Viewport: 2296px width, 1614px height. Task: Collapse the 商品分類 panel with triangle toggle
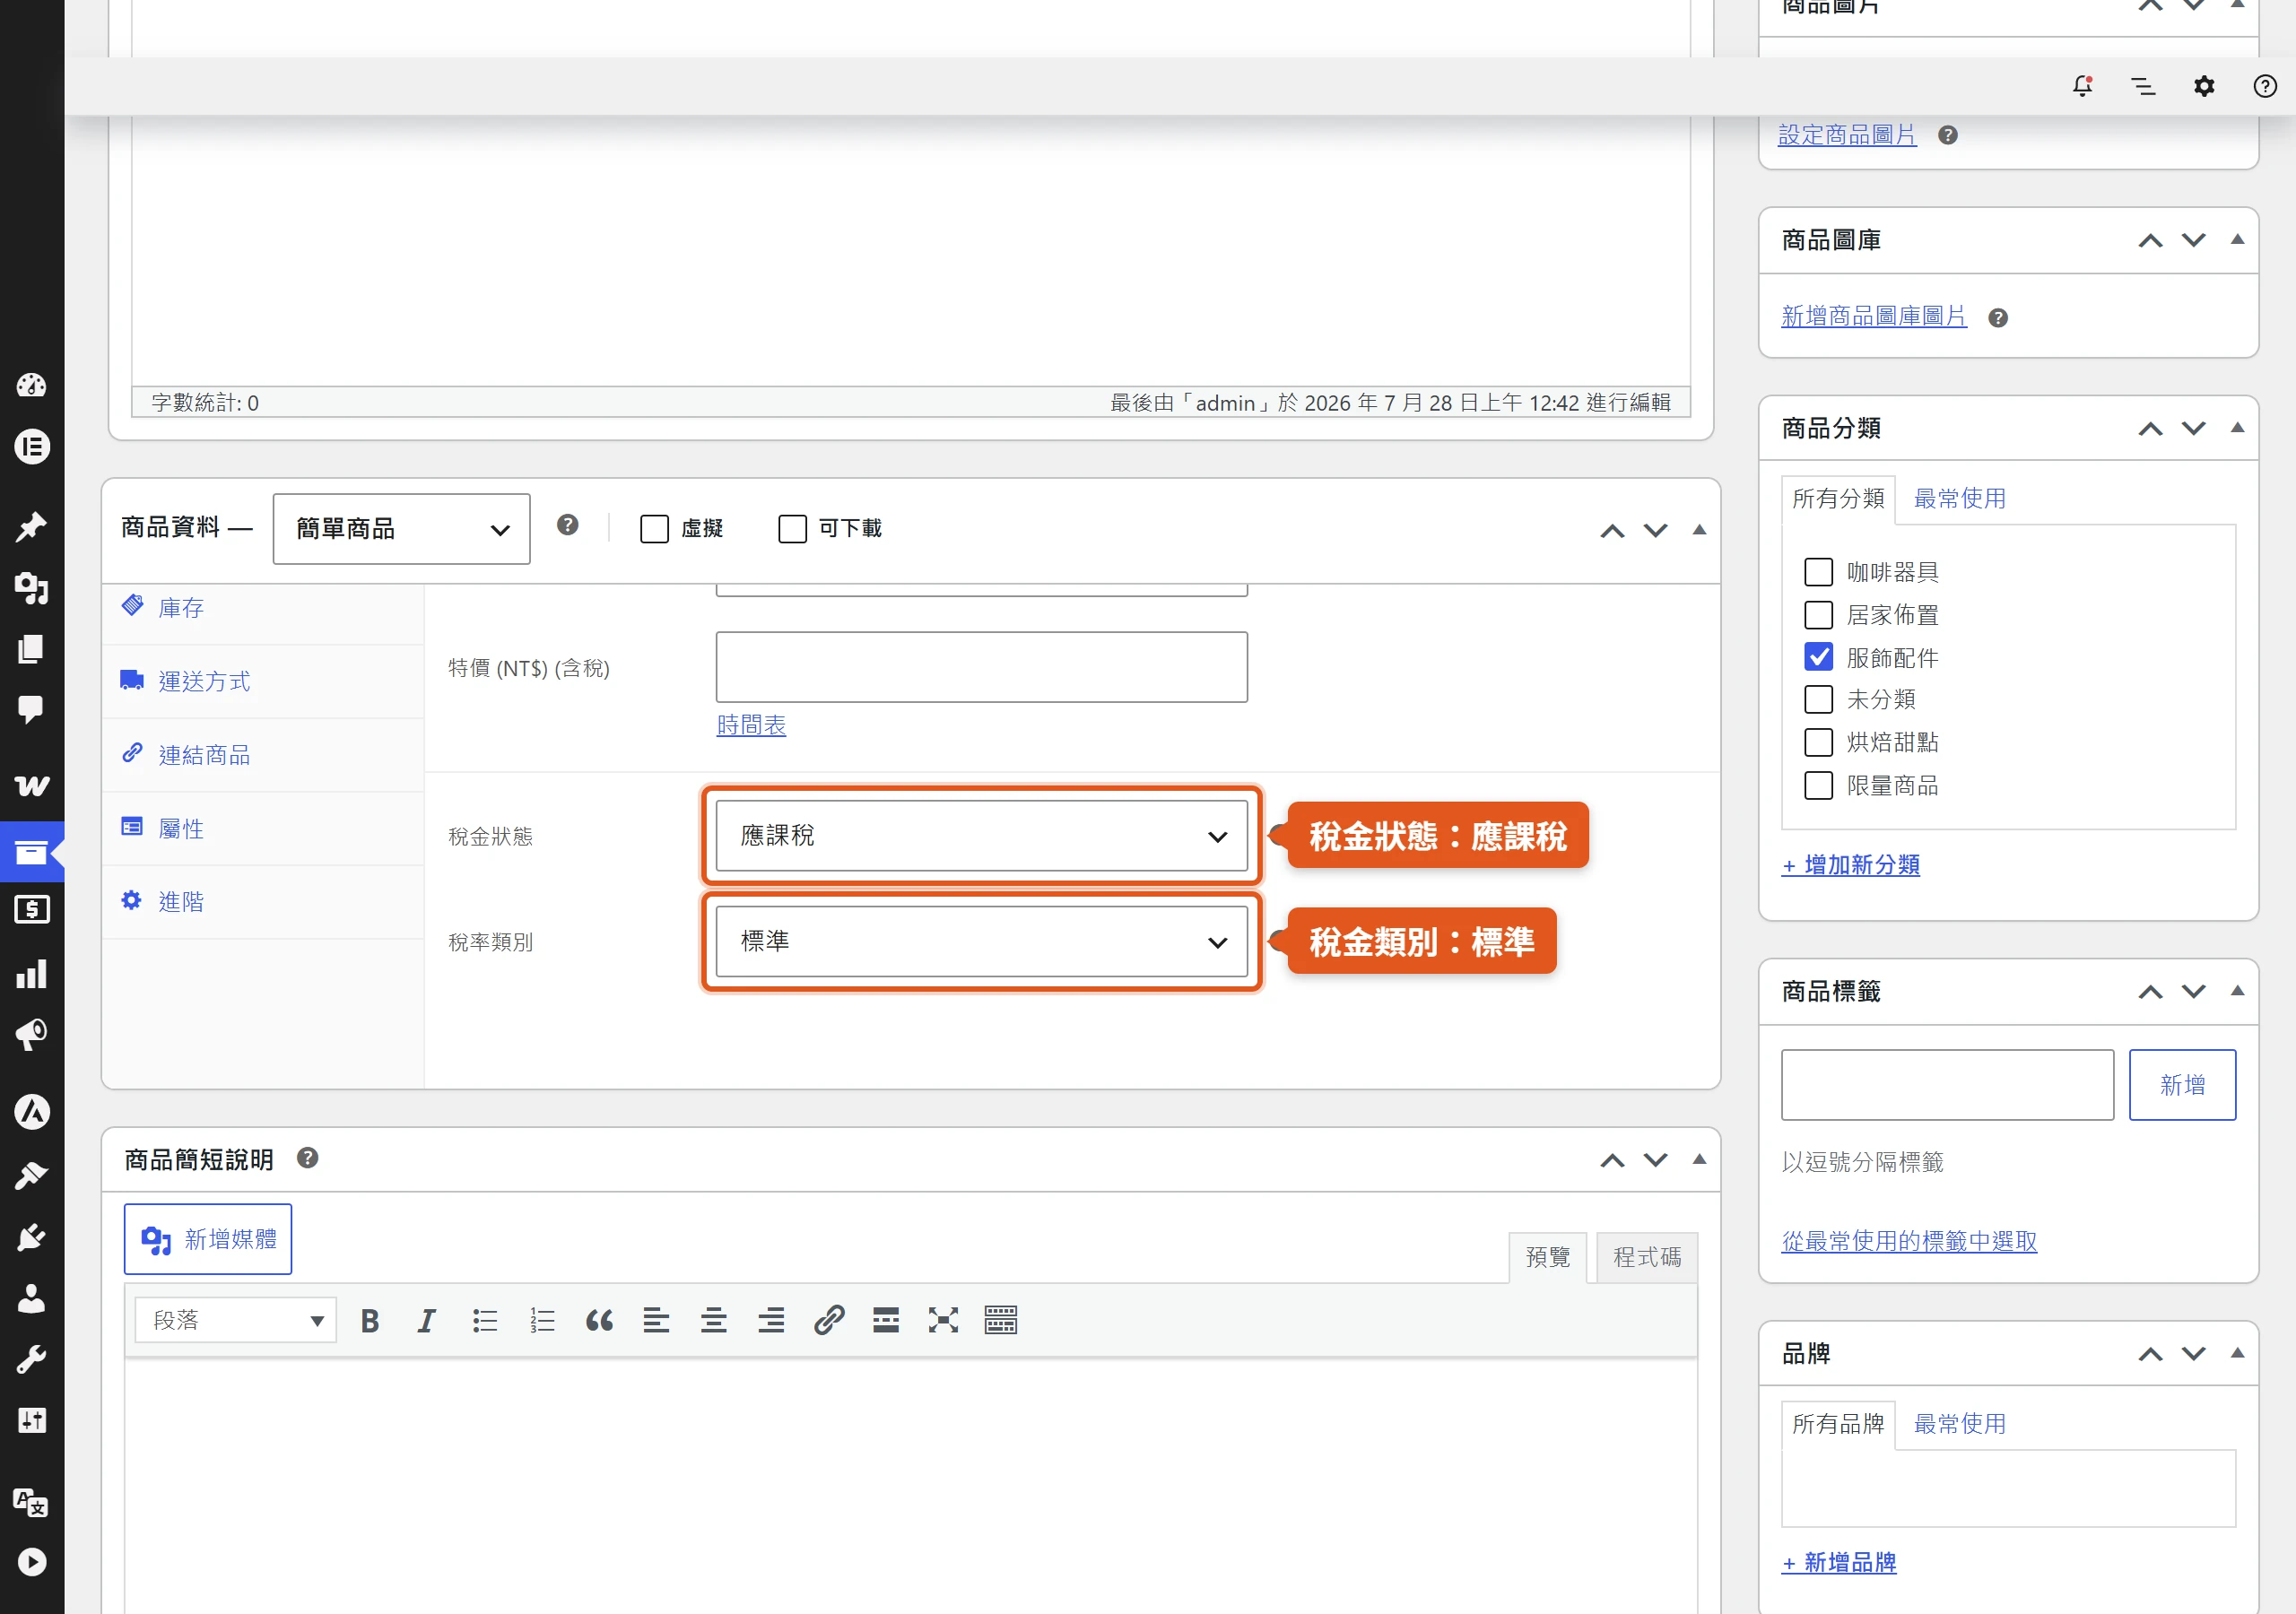[x=2238, y=428]
